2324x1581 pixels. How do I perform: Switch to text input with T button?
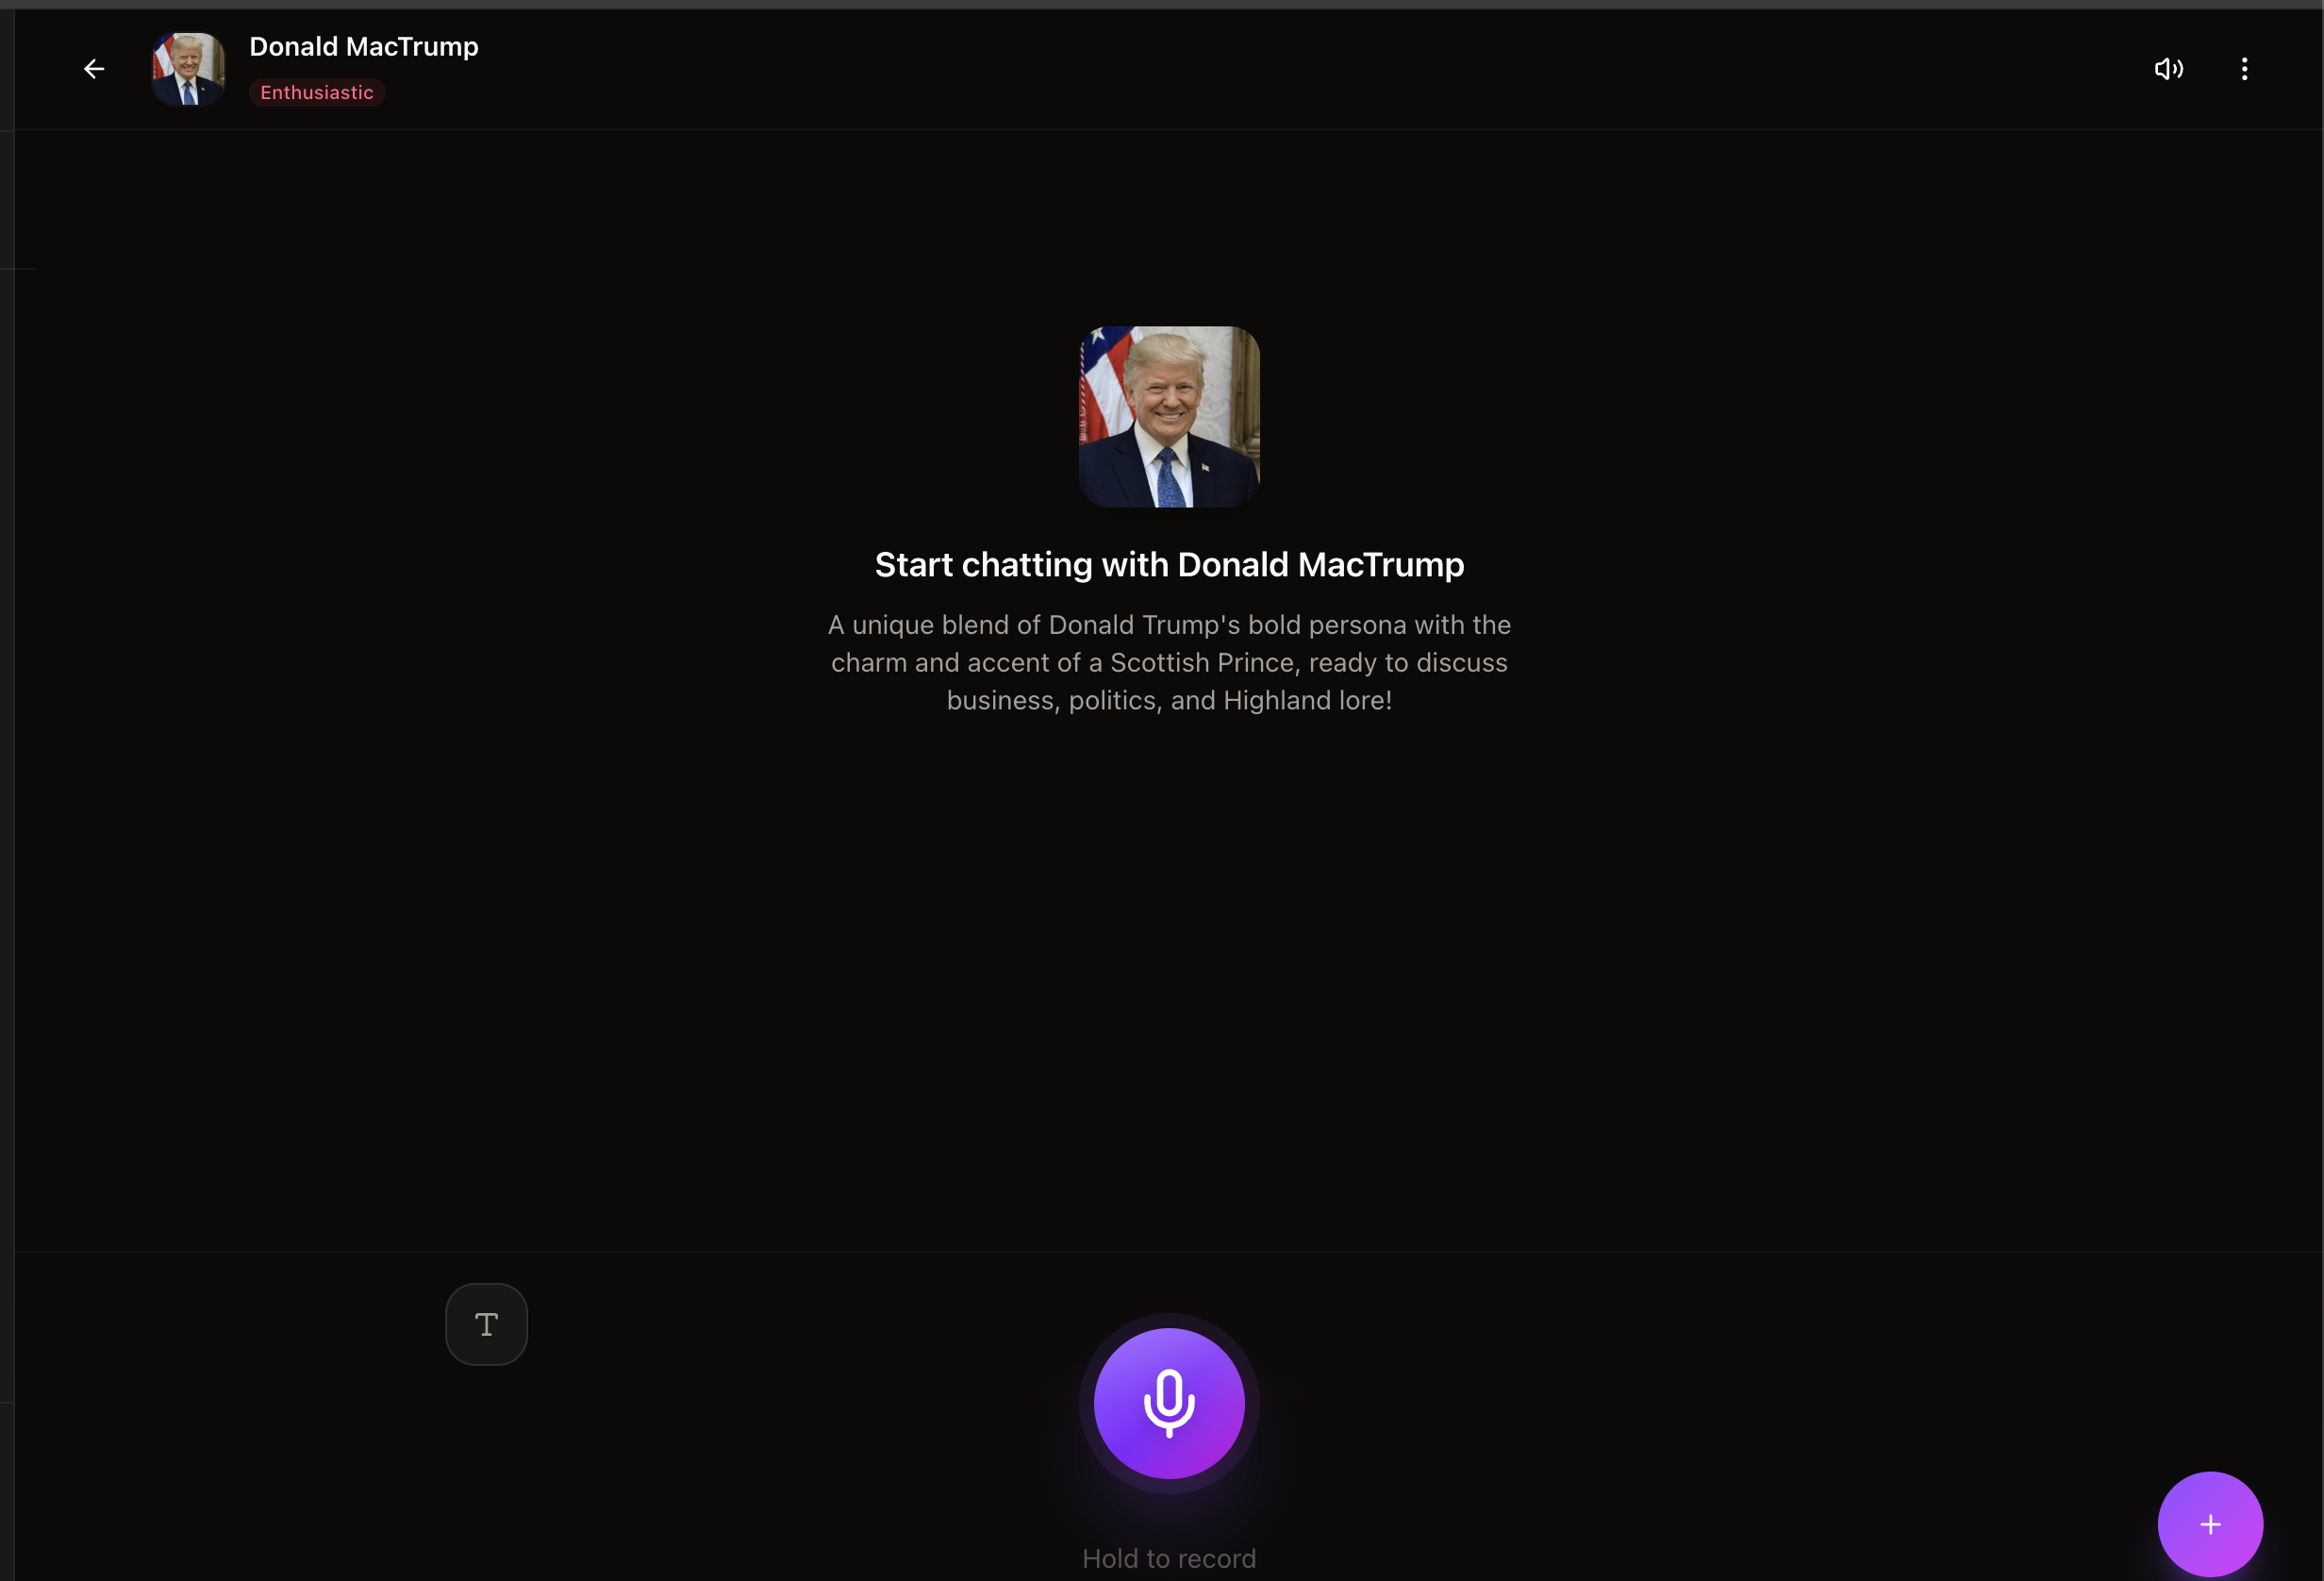click(486, 1324)
